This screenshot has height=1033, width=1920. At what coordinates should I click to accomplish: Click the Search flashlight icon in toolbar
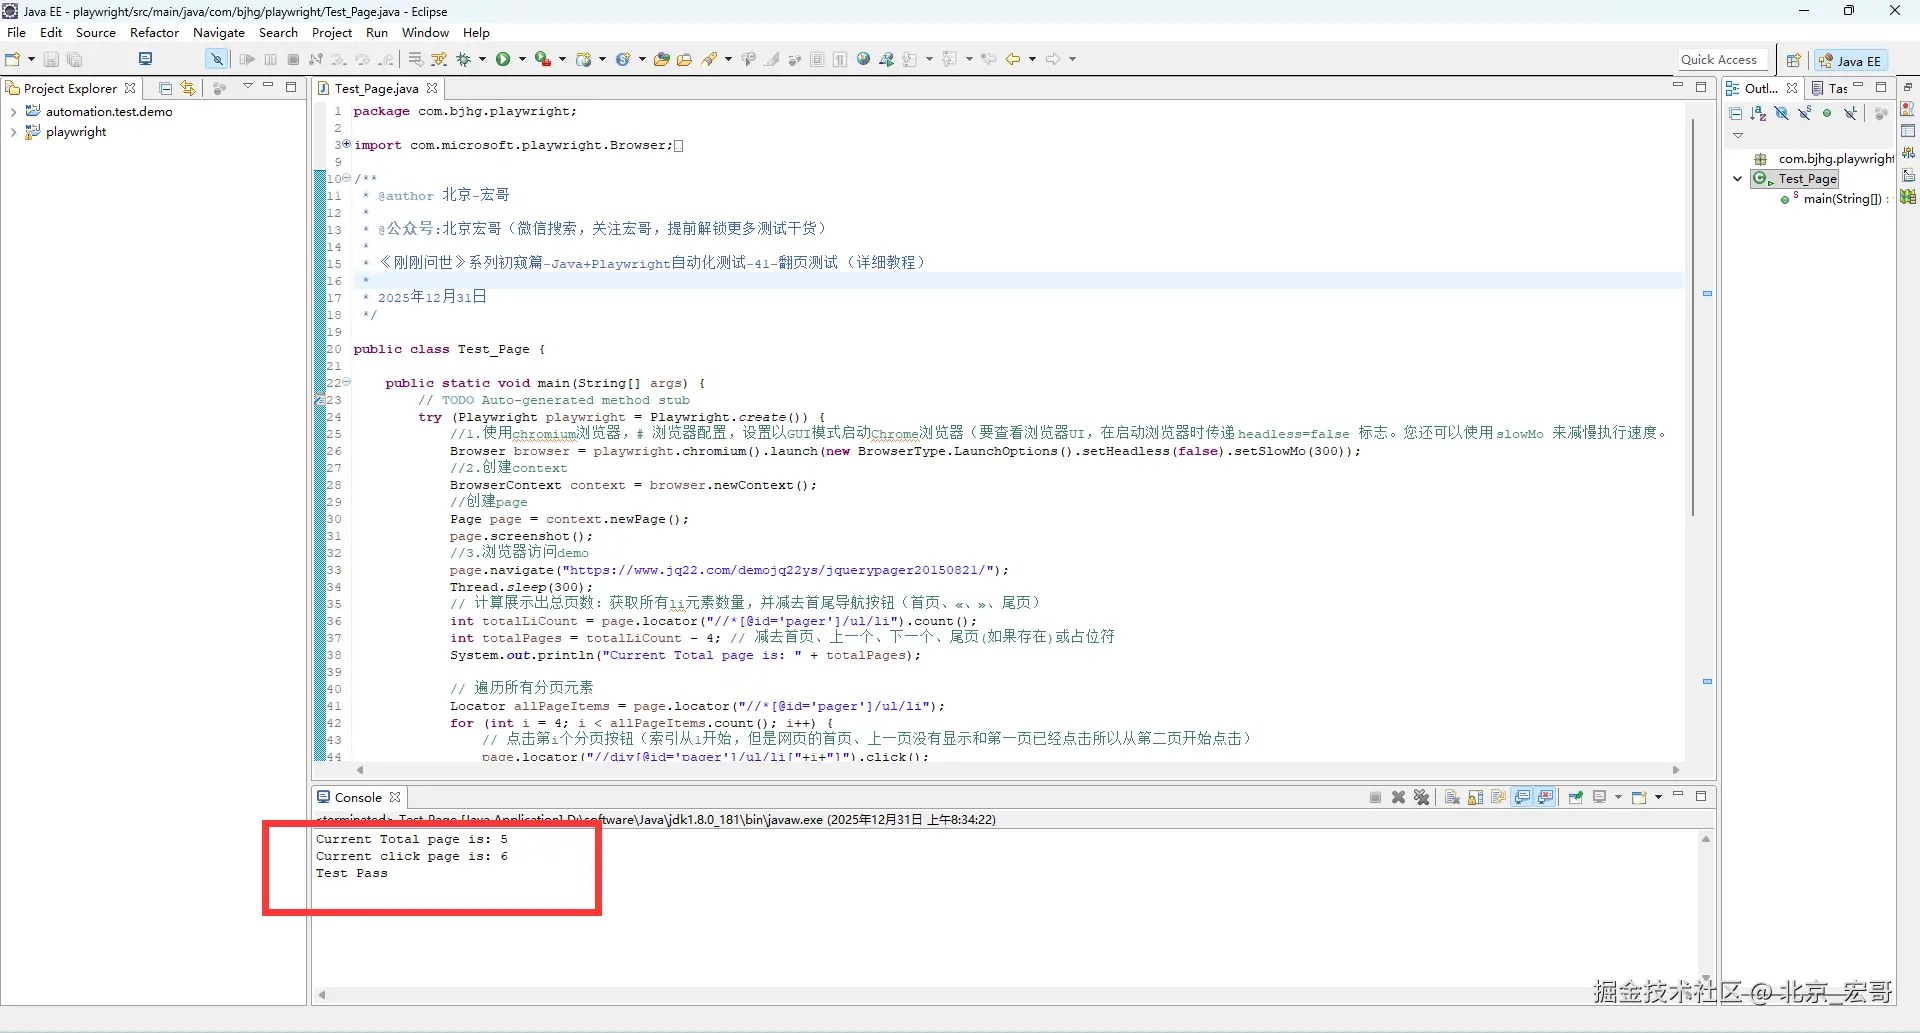pos(709,59)
